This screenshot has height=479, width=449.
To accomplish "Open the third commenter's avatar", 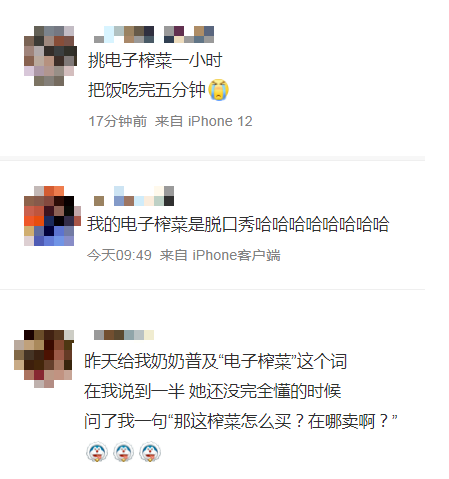I will [x=44, y=359].
